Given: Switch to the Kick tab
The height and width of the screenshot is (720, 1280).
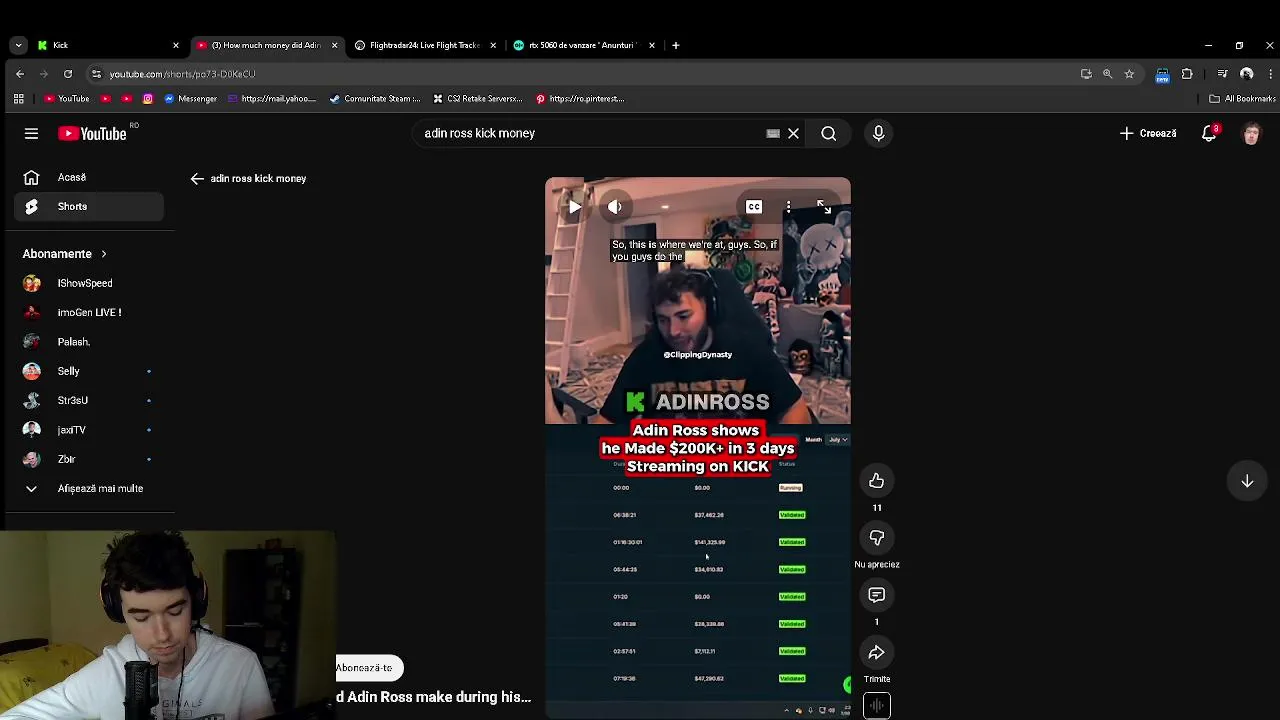Looking at the screenshot, I should (108, 45).
